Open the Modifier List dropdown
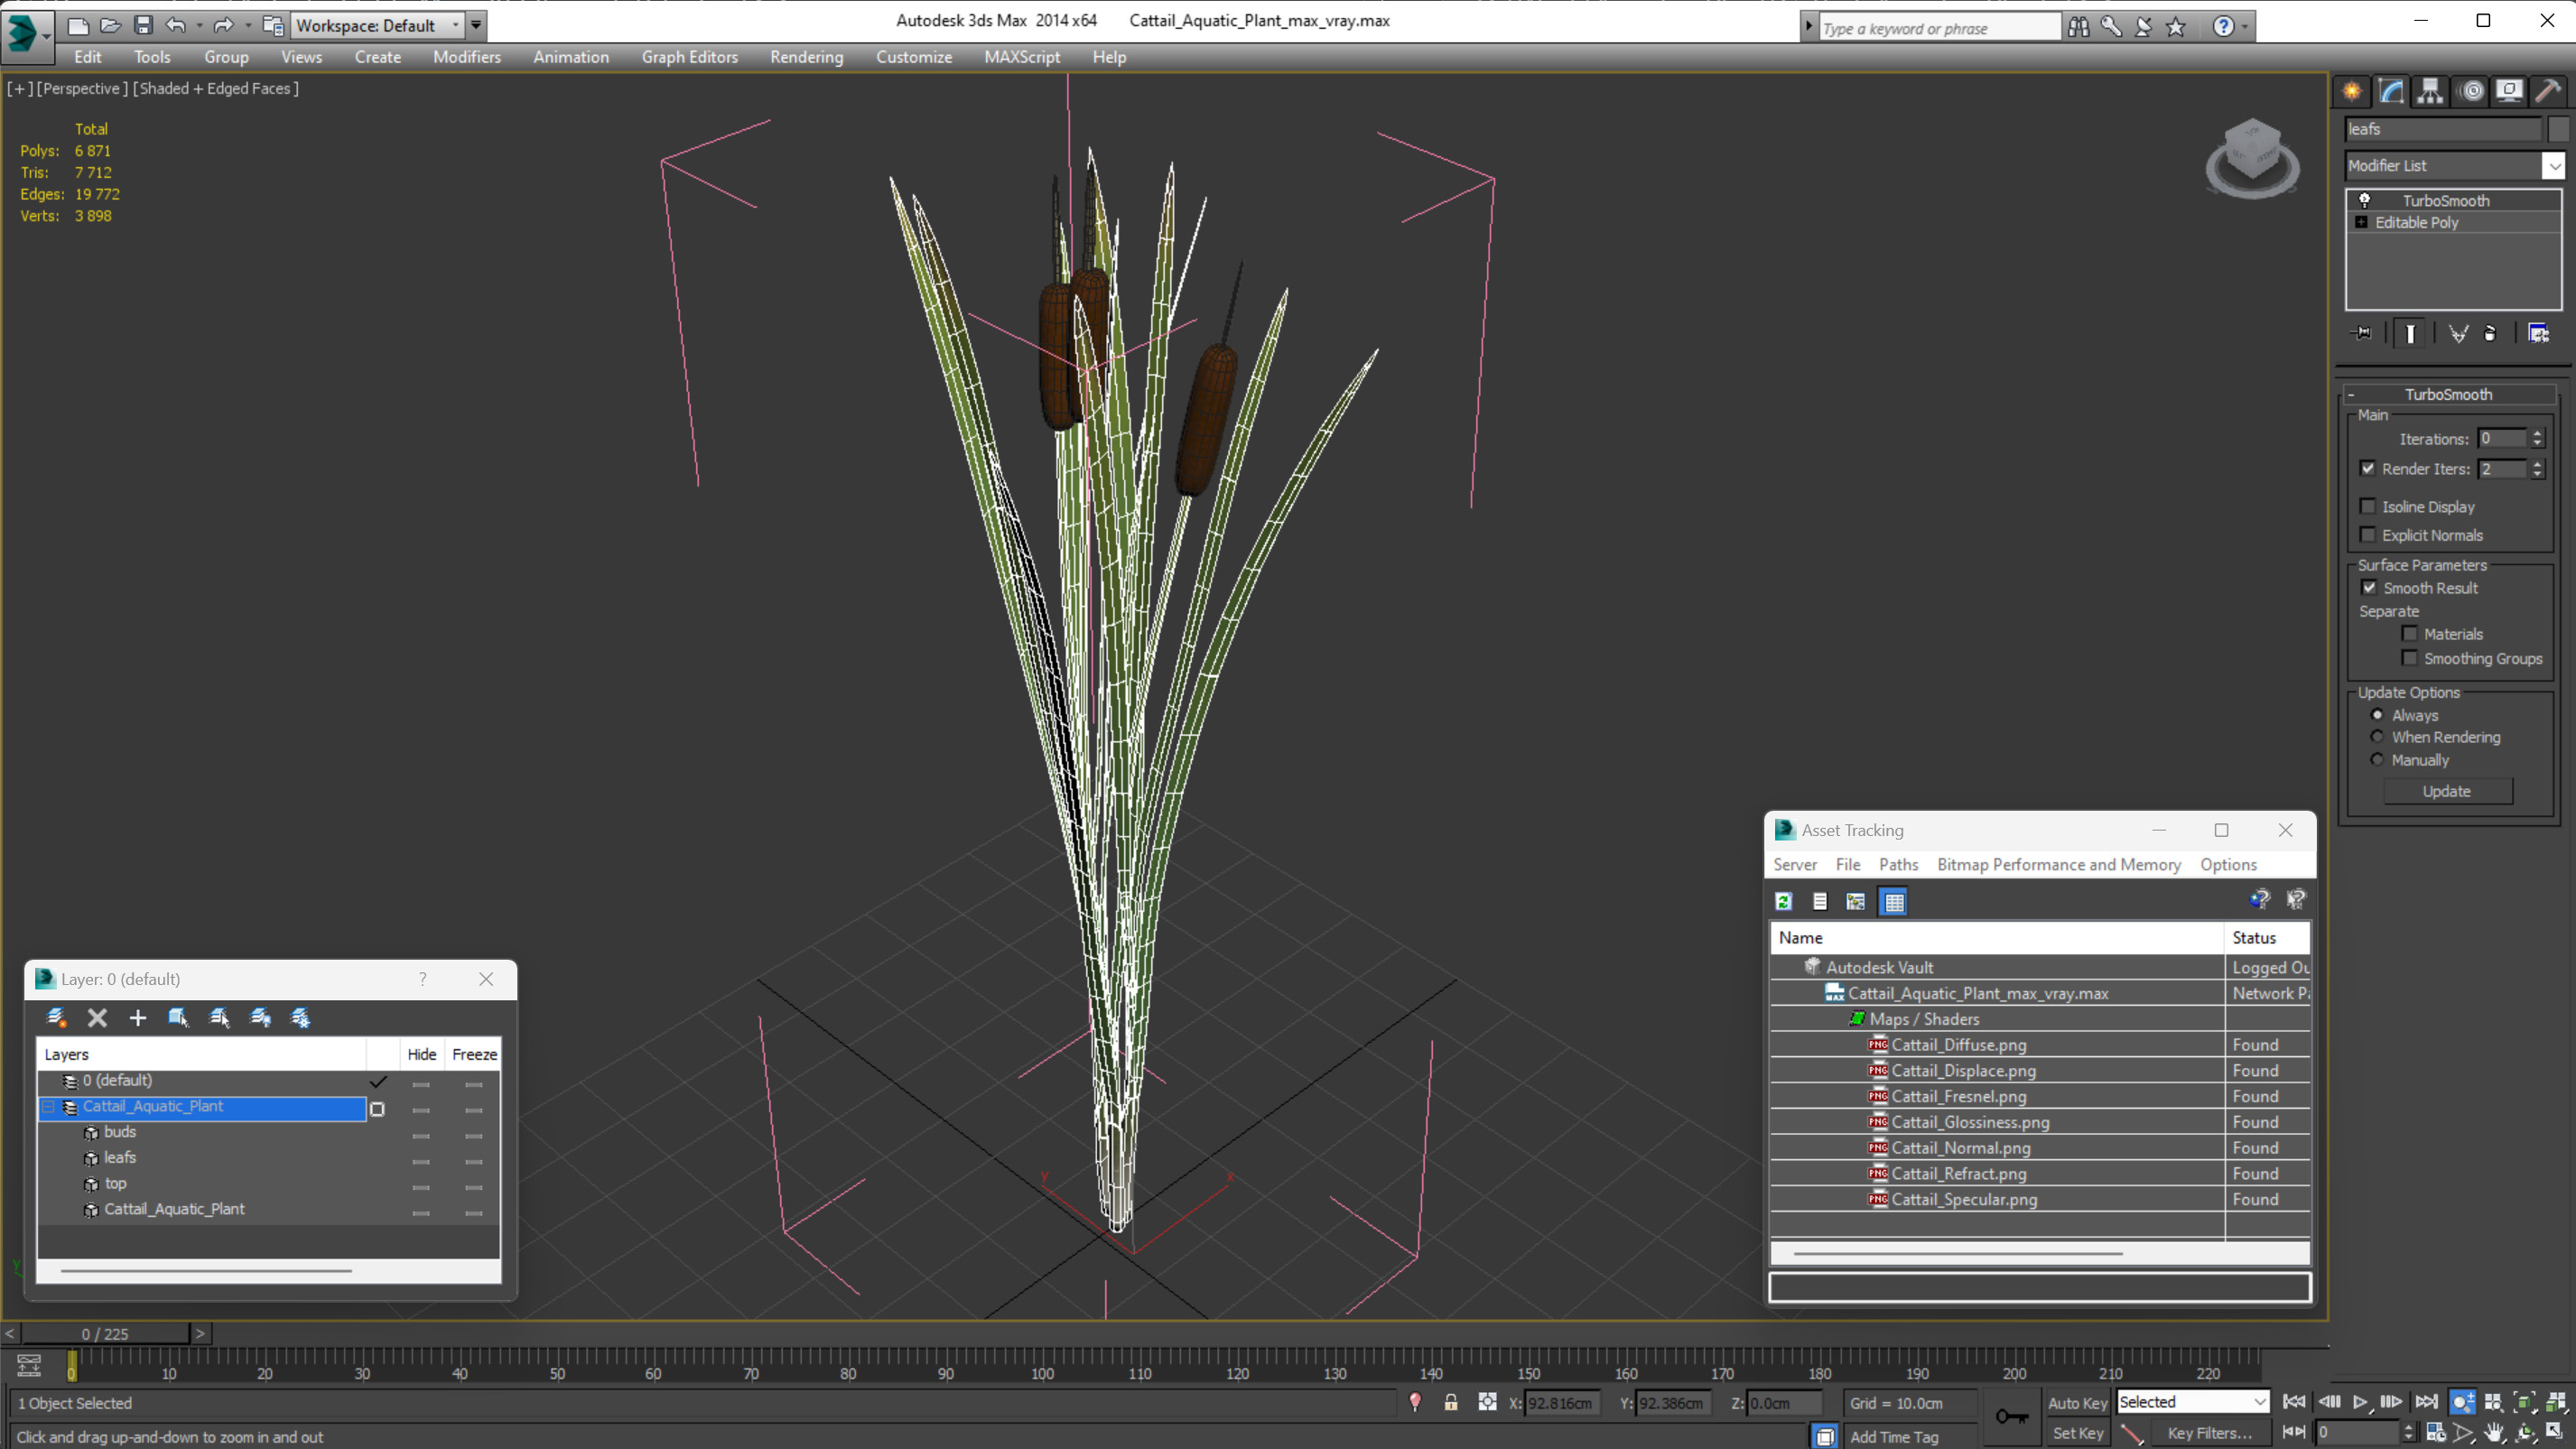This screenshot has height=1449, width=2576. tap(2554, 165)
